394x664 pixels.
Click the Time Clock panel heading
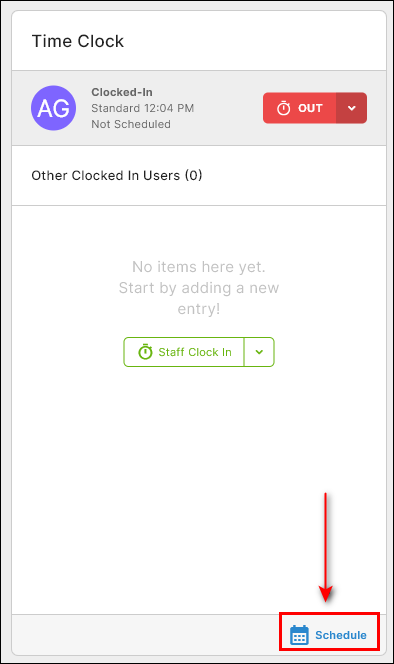tap(78, 42)
